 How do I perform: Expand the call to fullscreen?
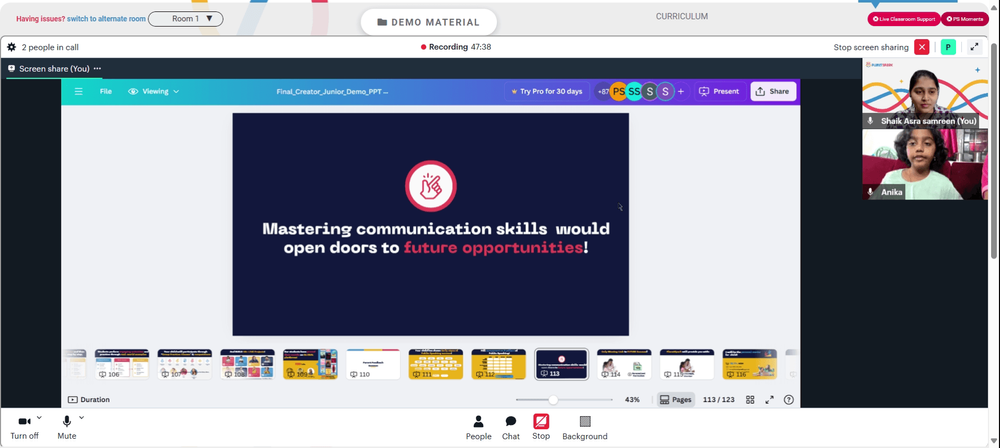pos(974,47)
